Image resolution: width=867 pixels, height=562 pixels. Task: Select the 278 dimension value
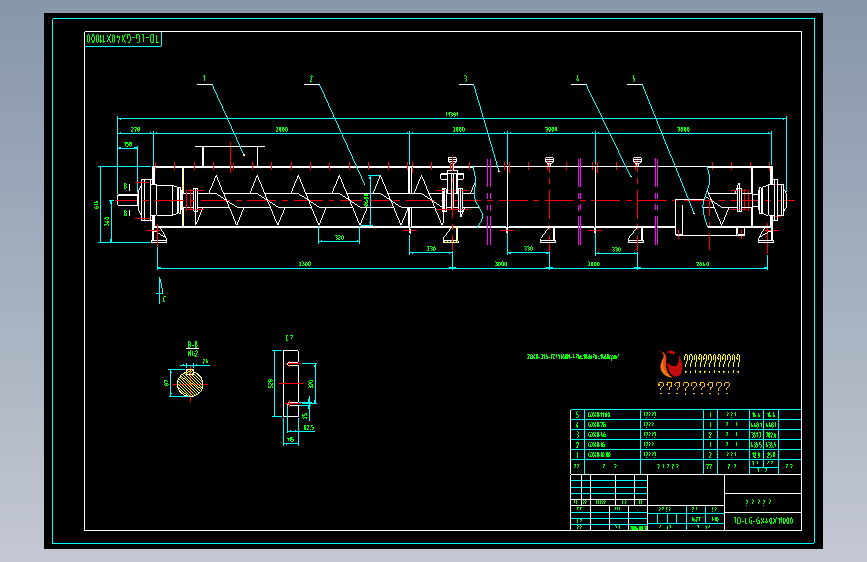(x=135, y=129)
